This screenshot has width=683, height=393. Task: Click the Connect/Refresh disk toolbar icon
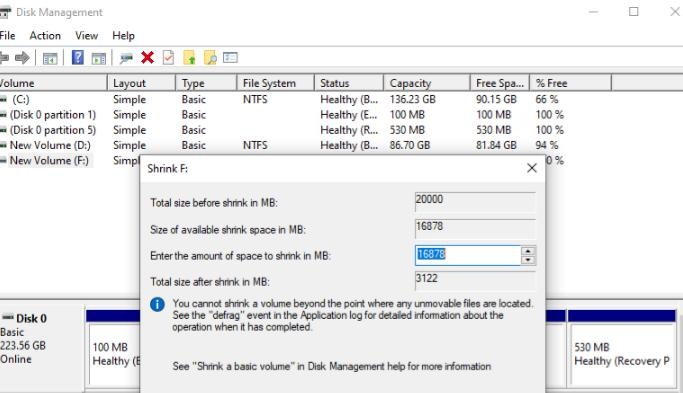[126, 58]
